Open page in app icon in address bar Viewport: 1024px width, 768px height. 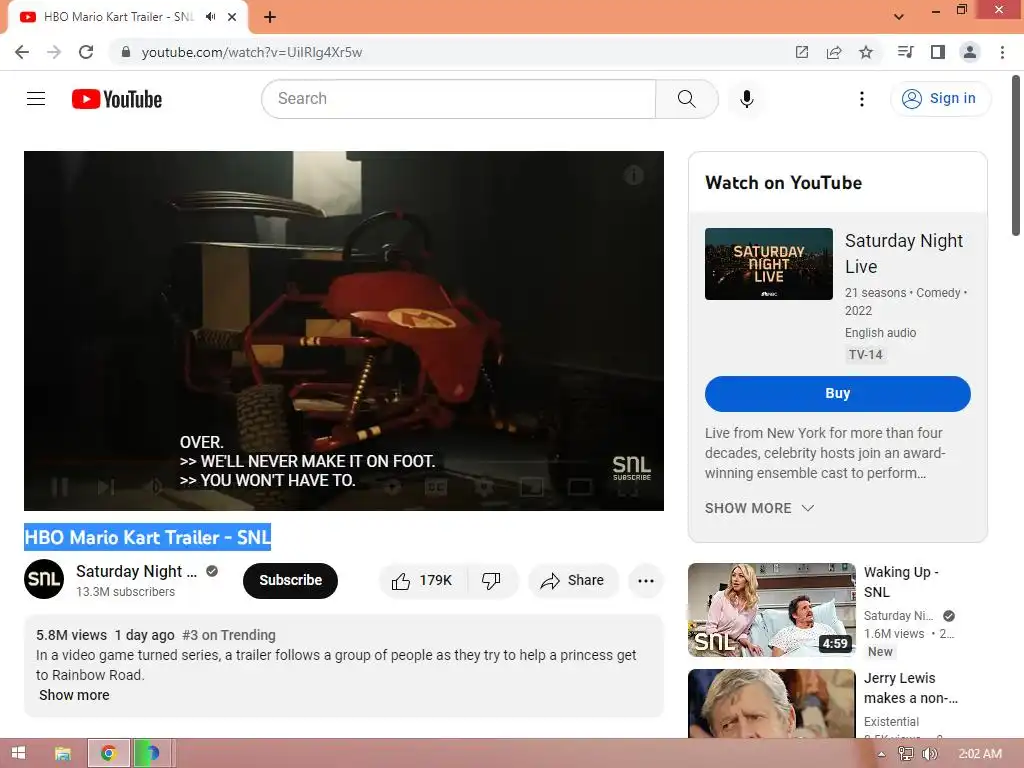pyautogui.click(x=802, y=52)
